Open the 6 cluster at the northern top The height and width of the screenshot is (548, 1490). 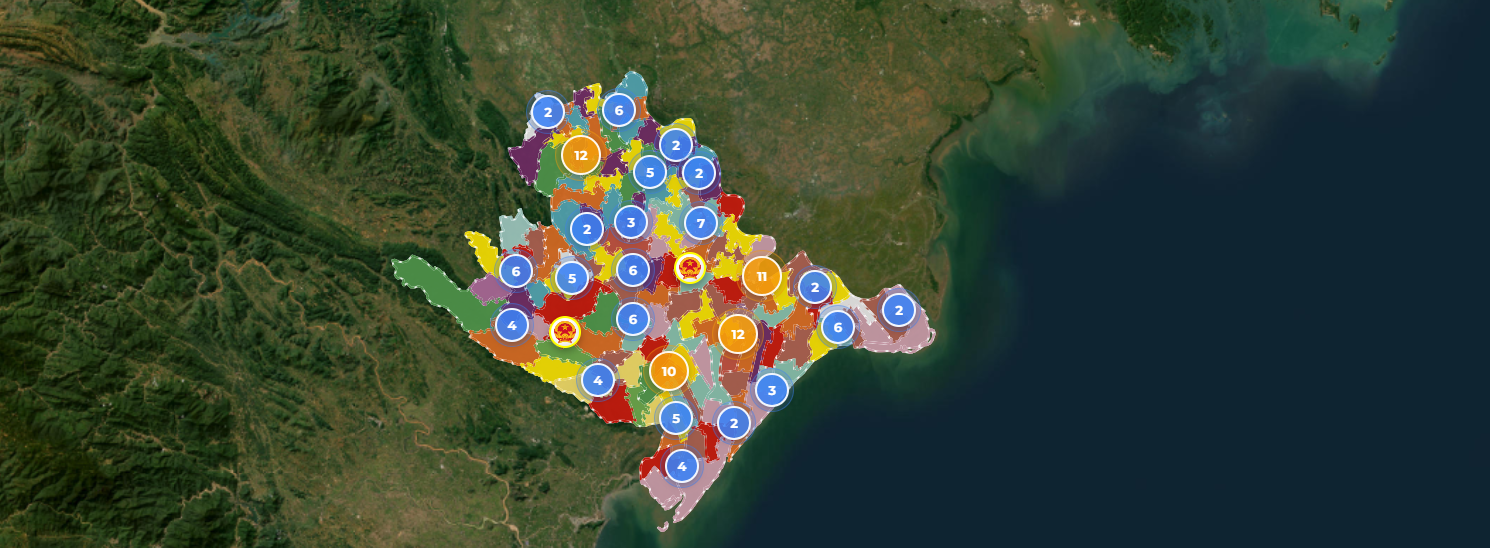(x=619, y=110)
